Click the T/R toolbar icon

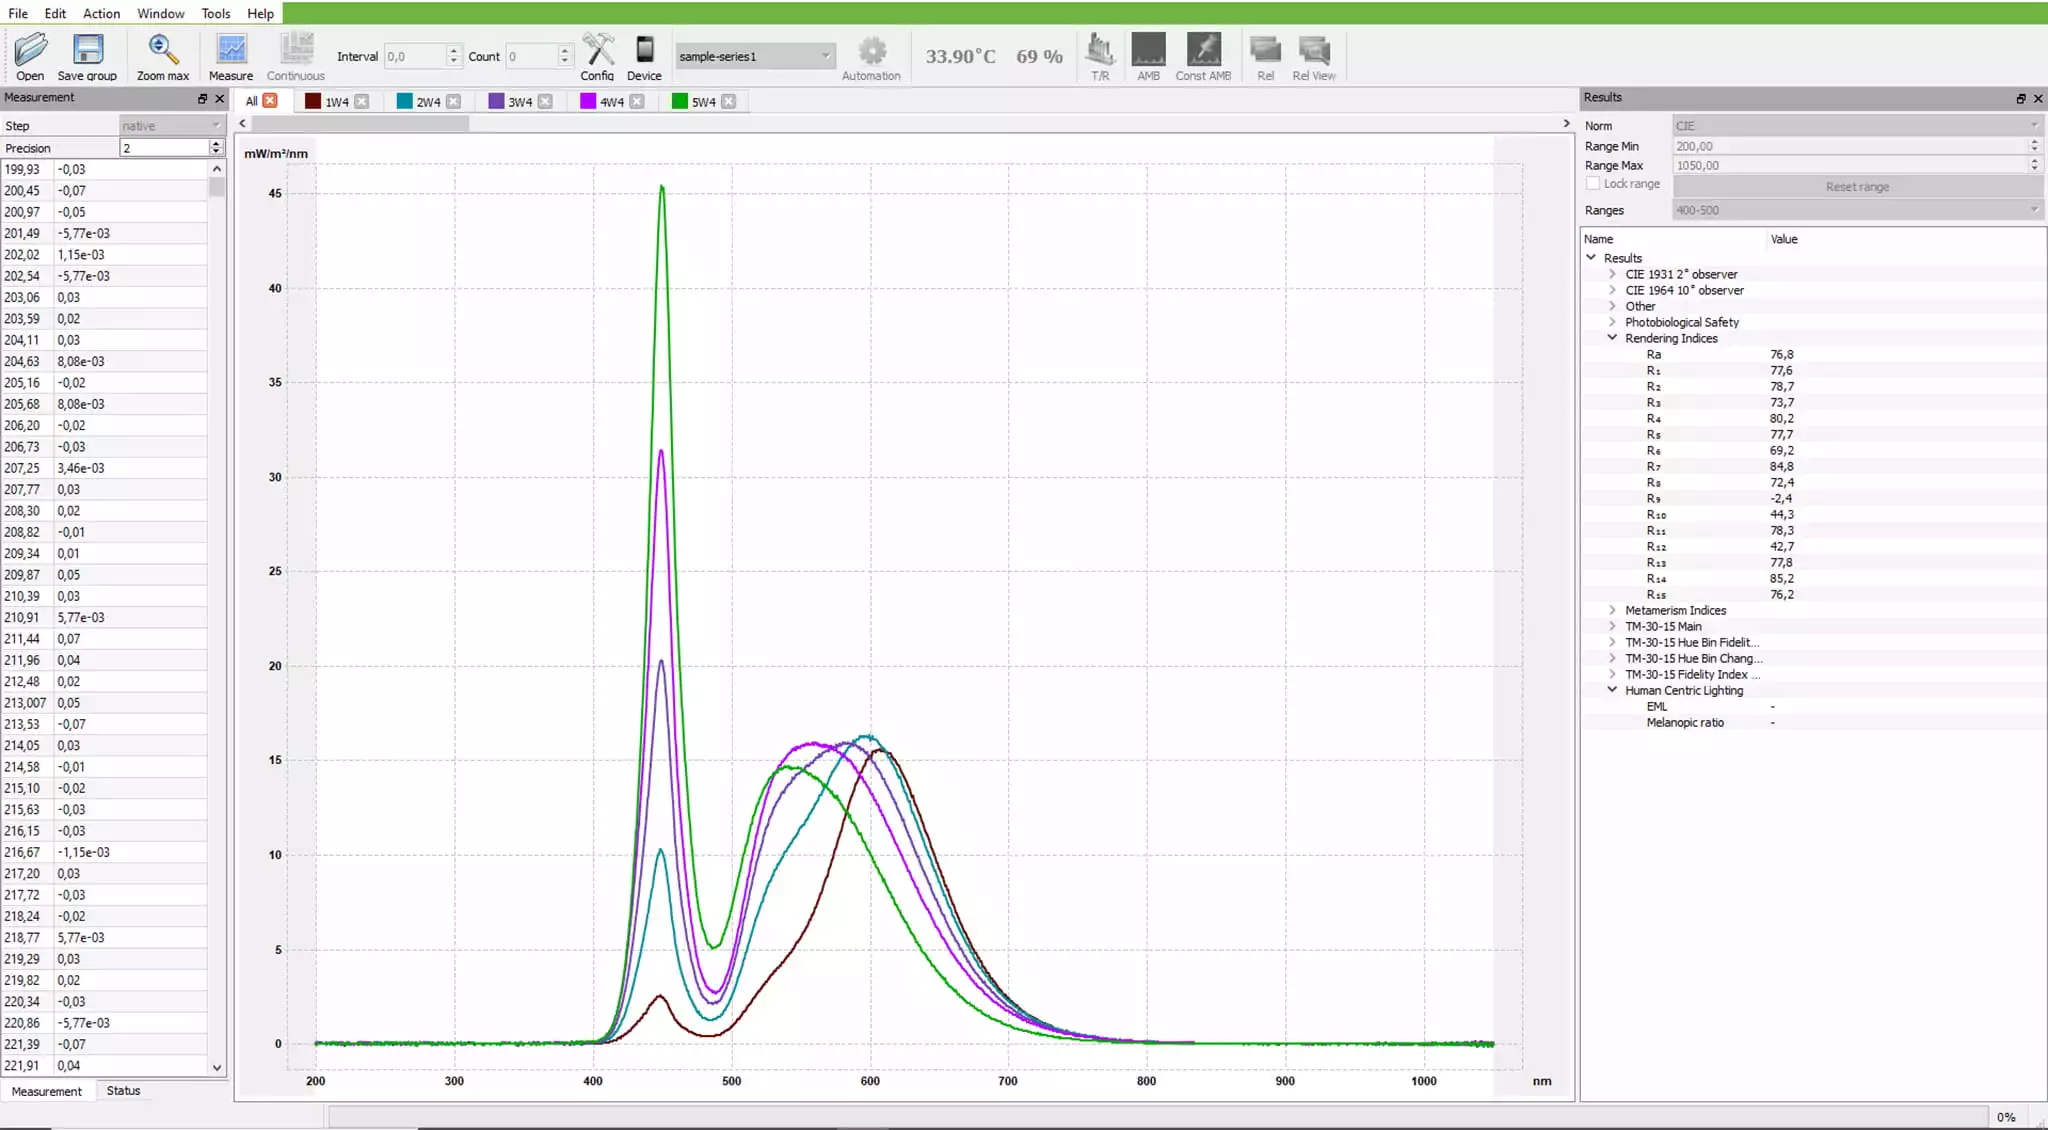click(x=1100, y=50)
